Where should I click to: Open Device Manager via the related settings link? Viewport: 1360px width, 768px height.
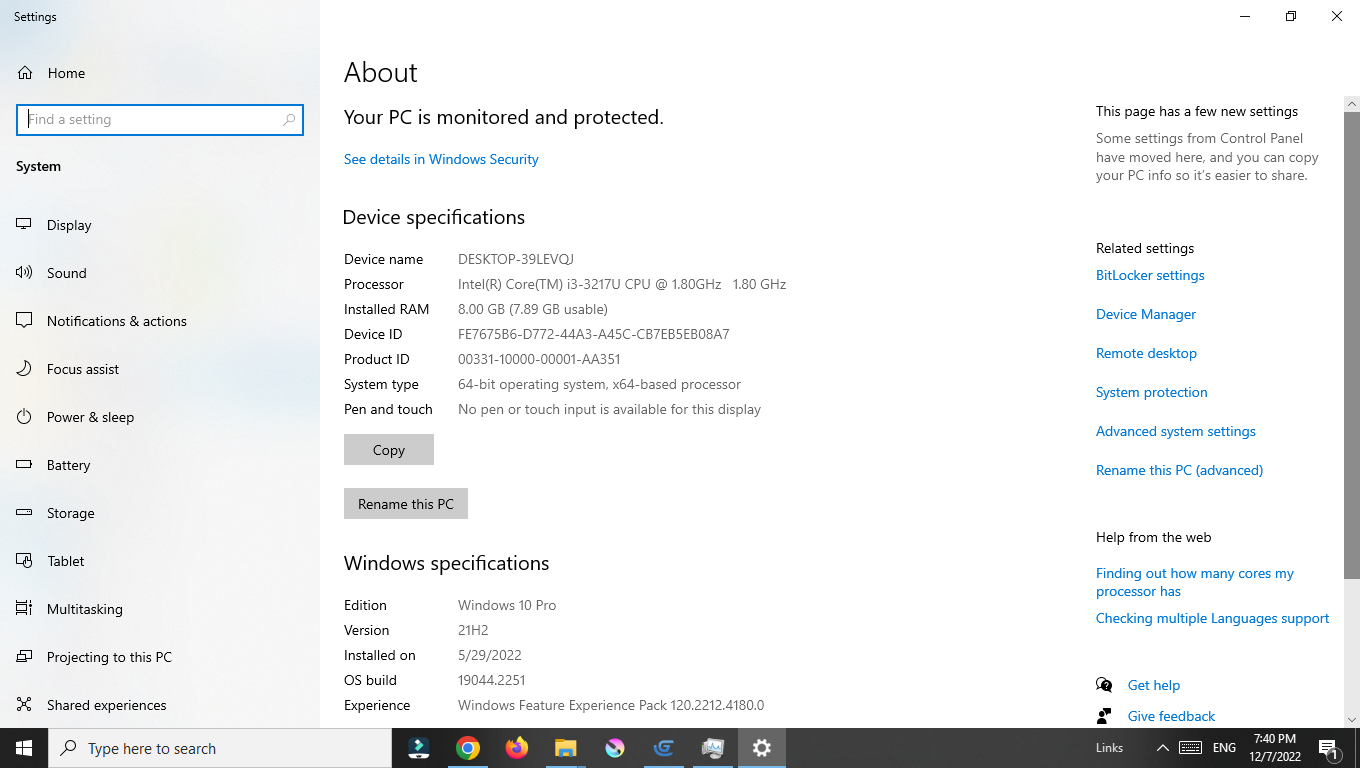1145,313
